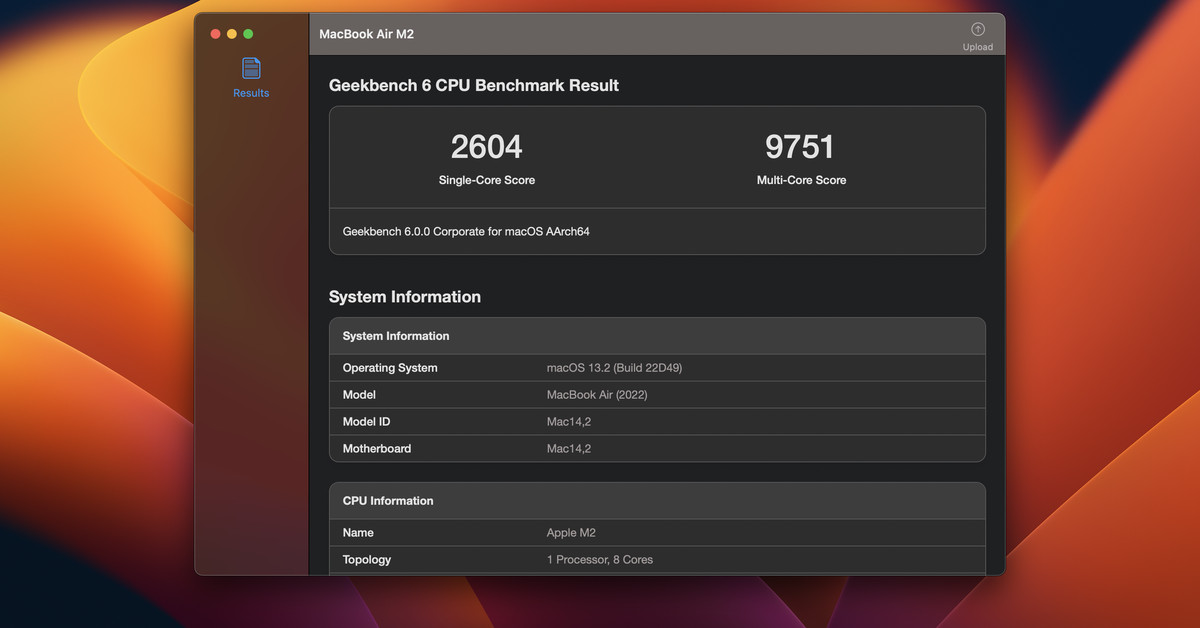Click the single-core score value 2604
This screenshot has width=1200, height=628.
pos(486,147)
